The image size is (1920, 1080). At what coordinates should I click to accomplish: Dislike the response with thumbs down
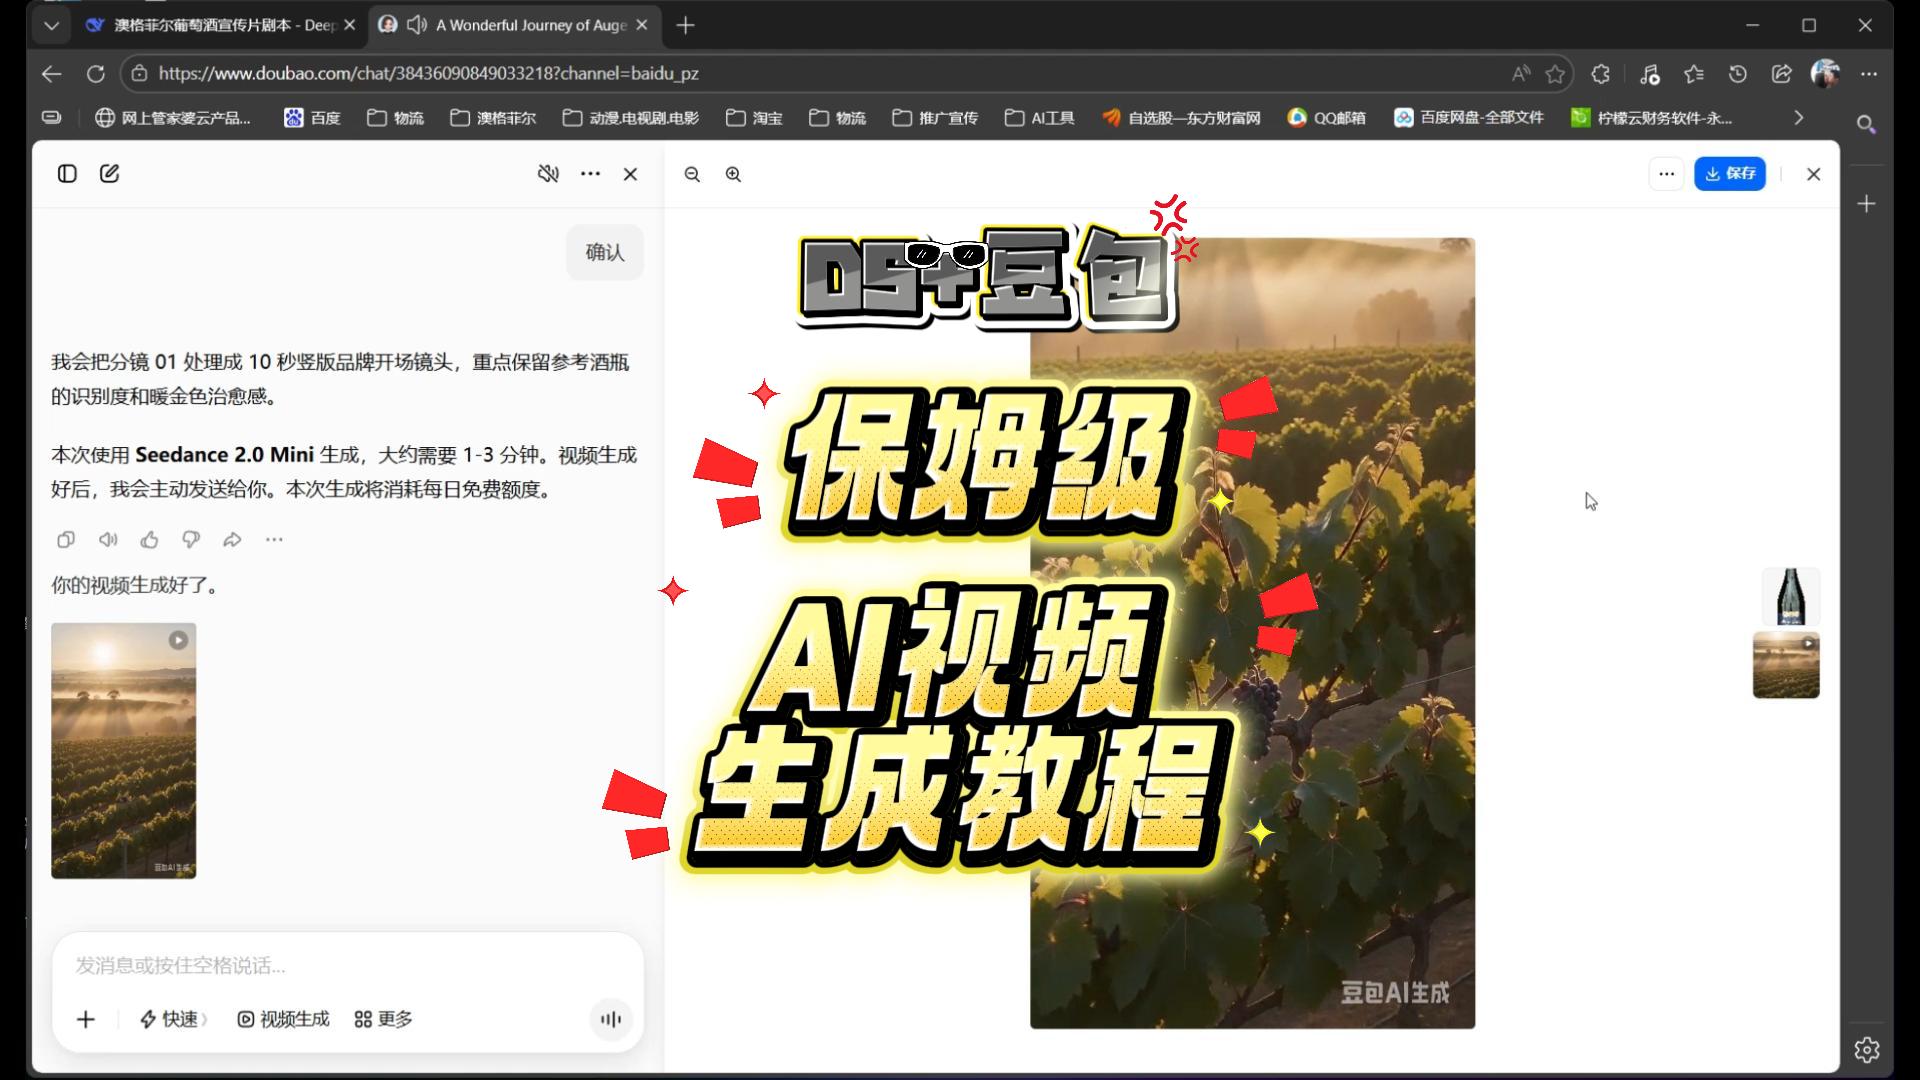[x=191, y=540]
